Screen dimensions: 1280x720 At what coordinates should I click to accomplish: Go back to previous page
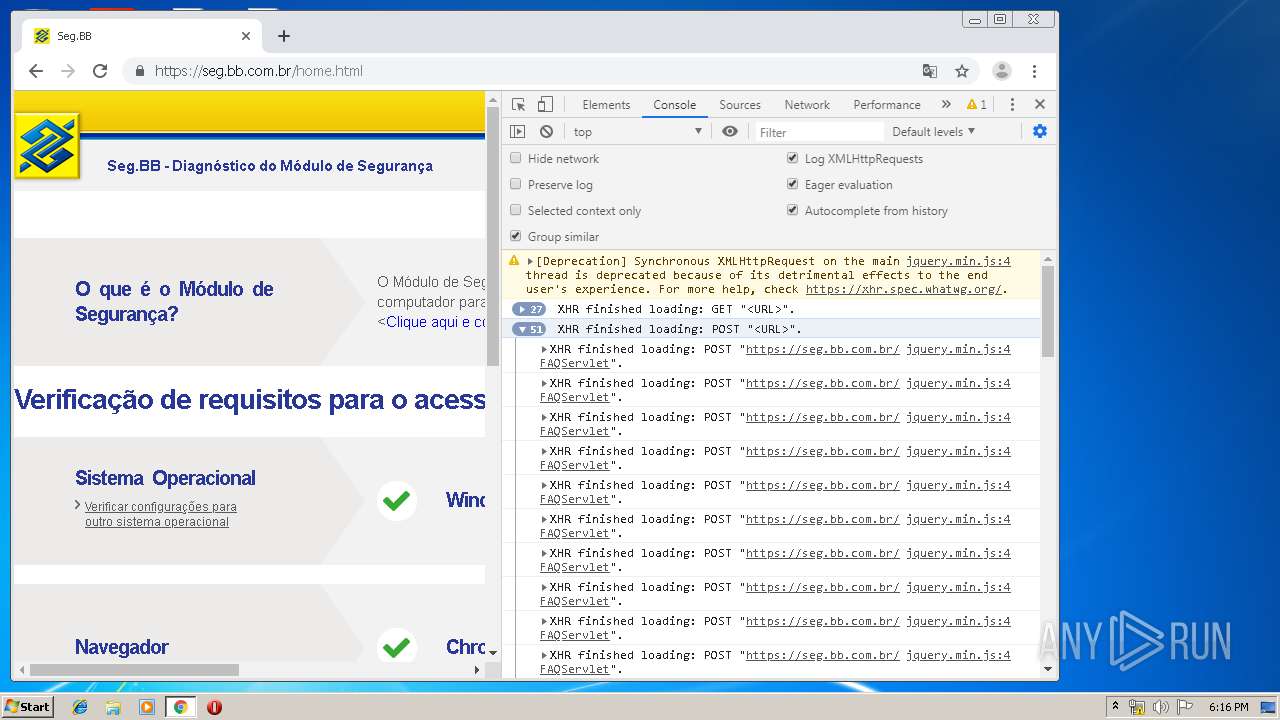pos(36,71)
